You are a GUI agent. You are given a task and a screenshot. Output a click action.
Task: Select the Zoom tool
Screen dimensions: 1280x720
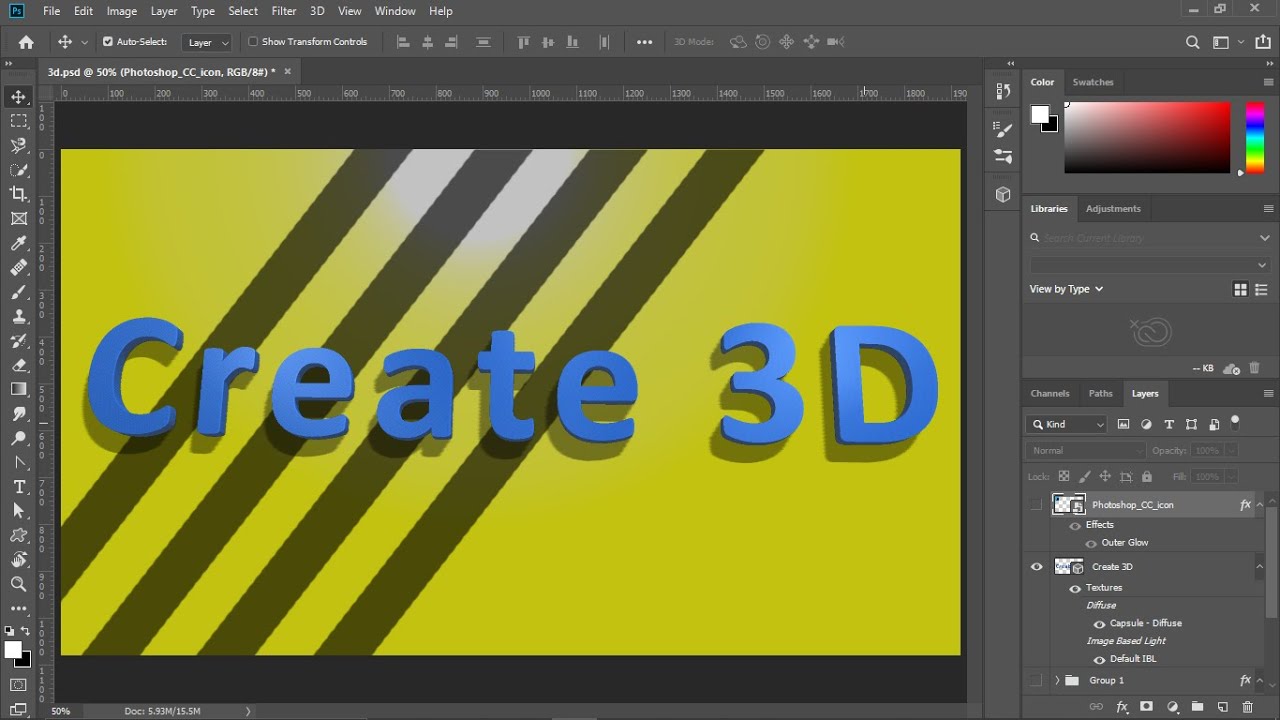(18, 584)
